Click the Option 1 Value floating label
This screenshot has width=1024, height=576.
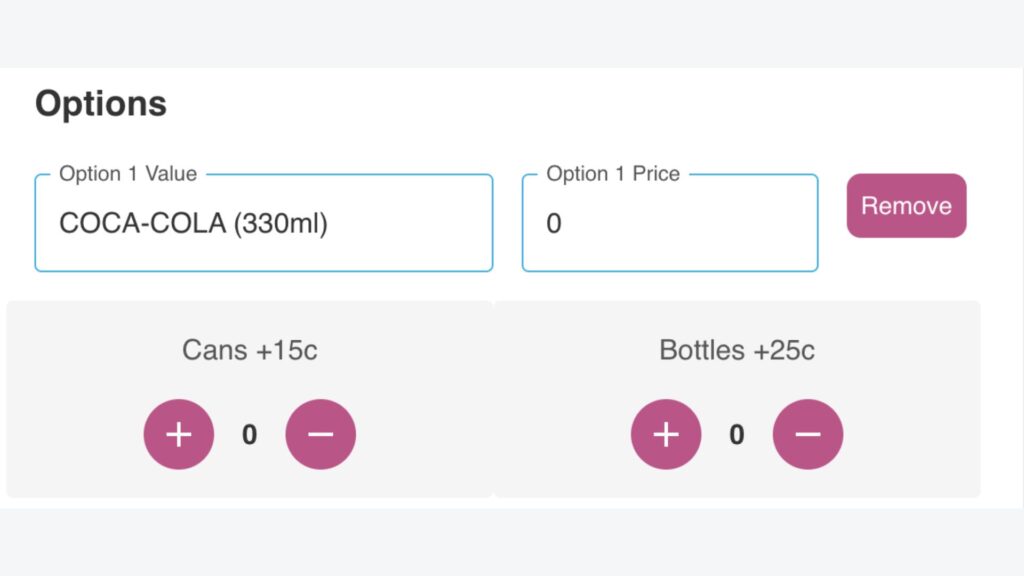tap(128, 174)
